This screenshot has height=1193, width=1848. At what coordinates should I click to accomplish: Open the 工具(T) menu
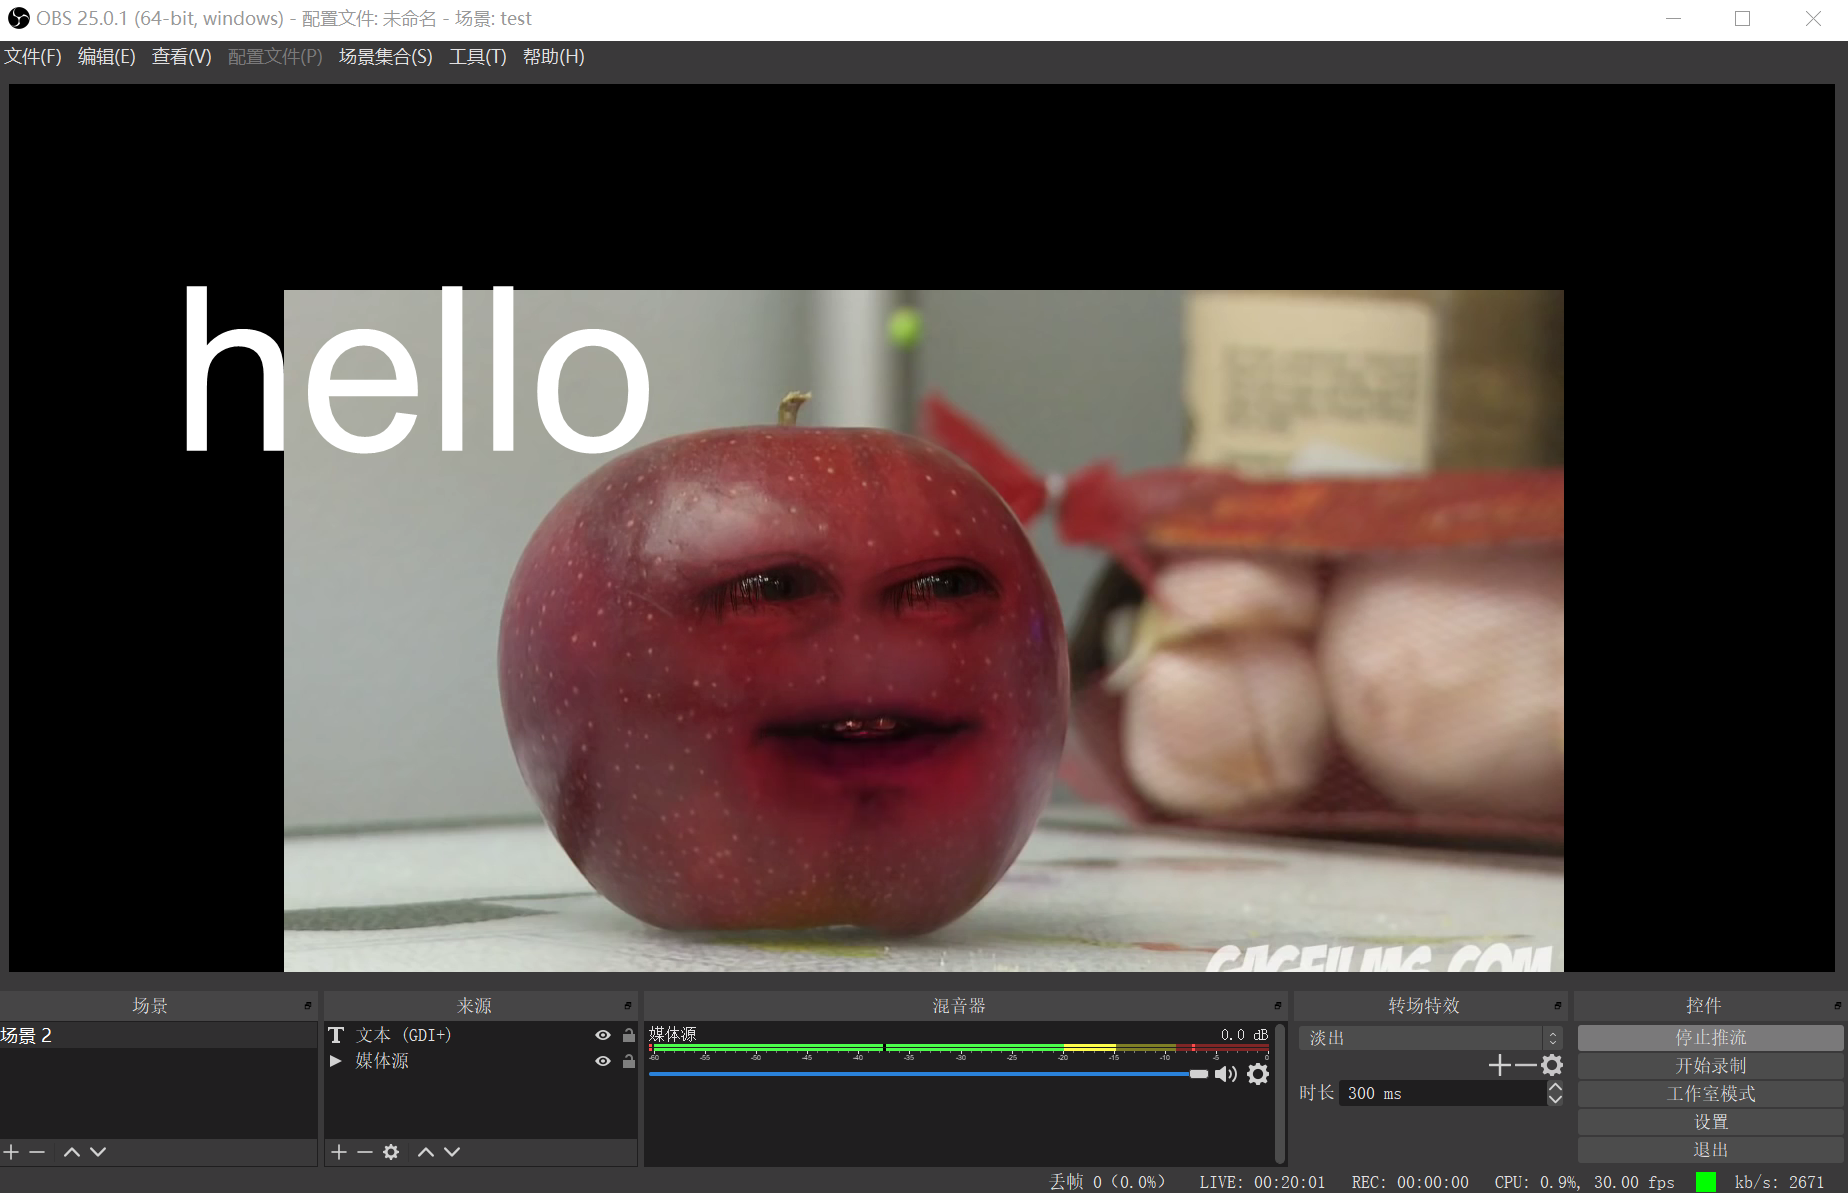tap(478, 57)
